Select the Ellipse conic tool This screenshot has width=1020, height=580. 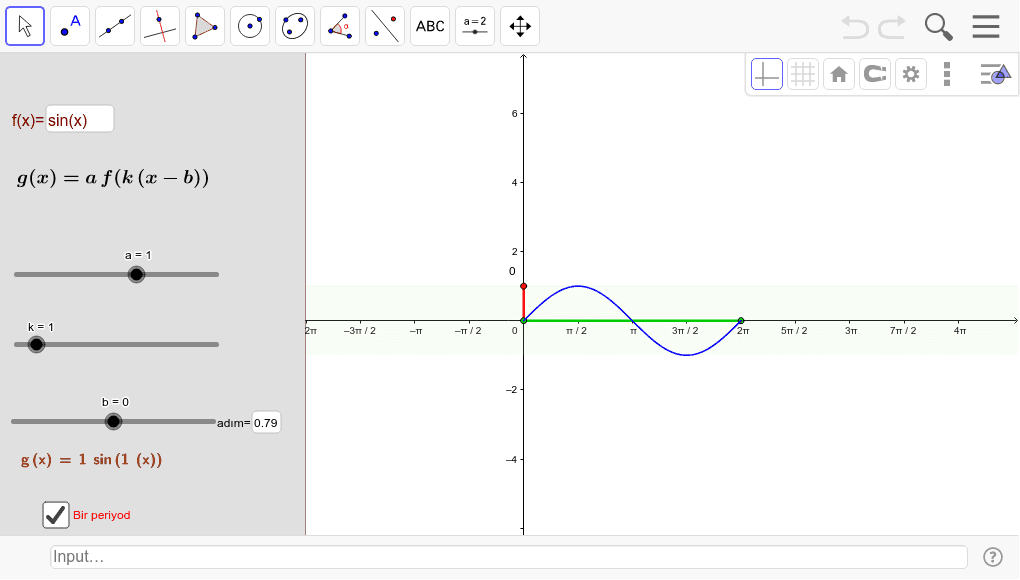click(295, 26)
